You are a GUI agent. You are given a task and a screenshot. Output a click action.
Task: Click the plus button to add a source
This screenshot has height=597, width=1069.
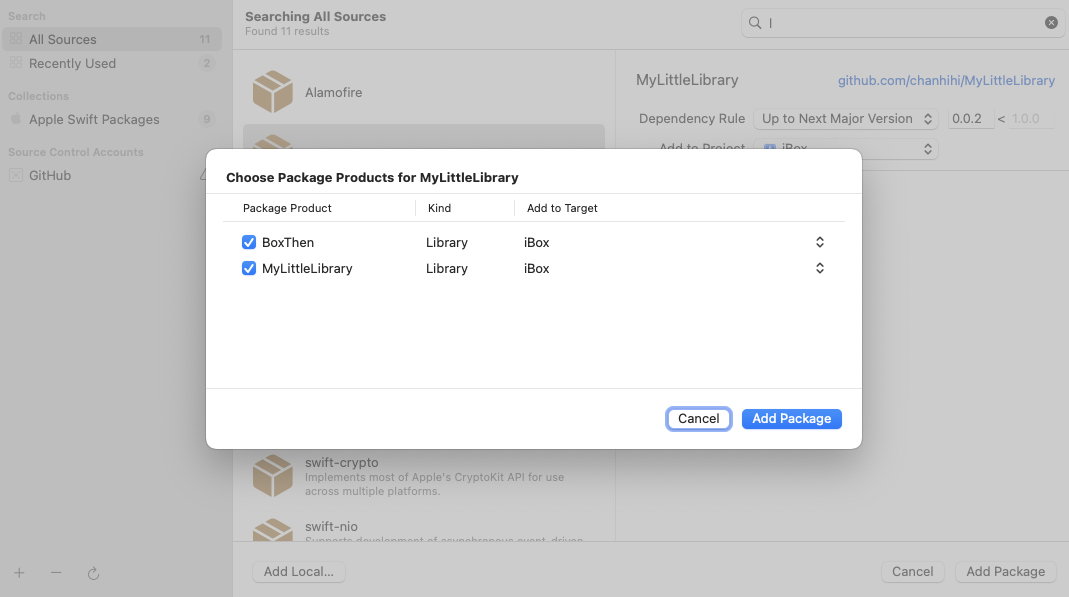pyautogui.click(x=19, y=573)
